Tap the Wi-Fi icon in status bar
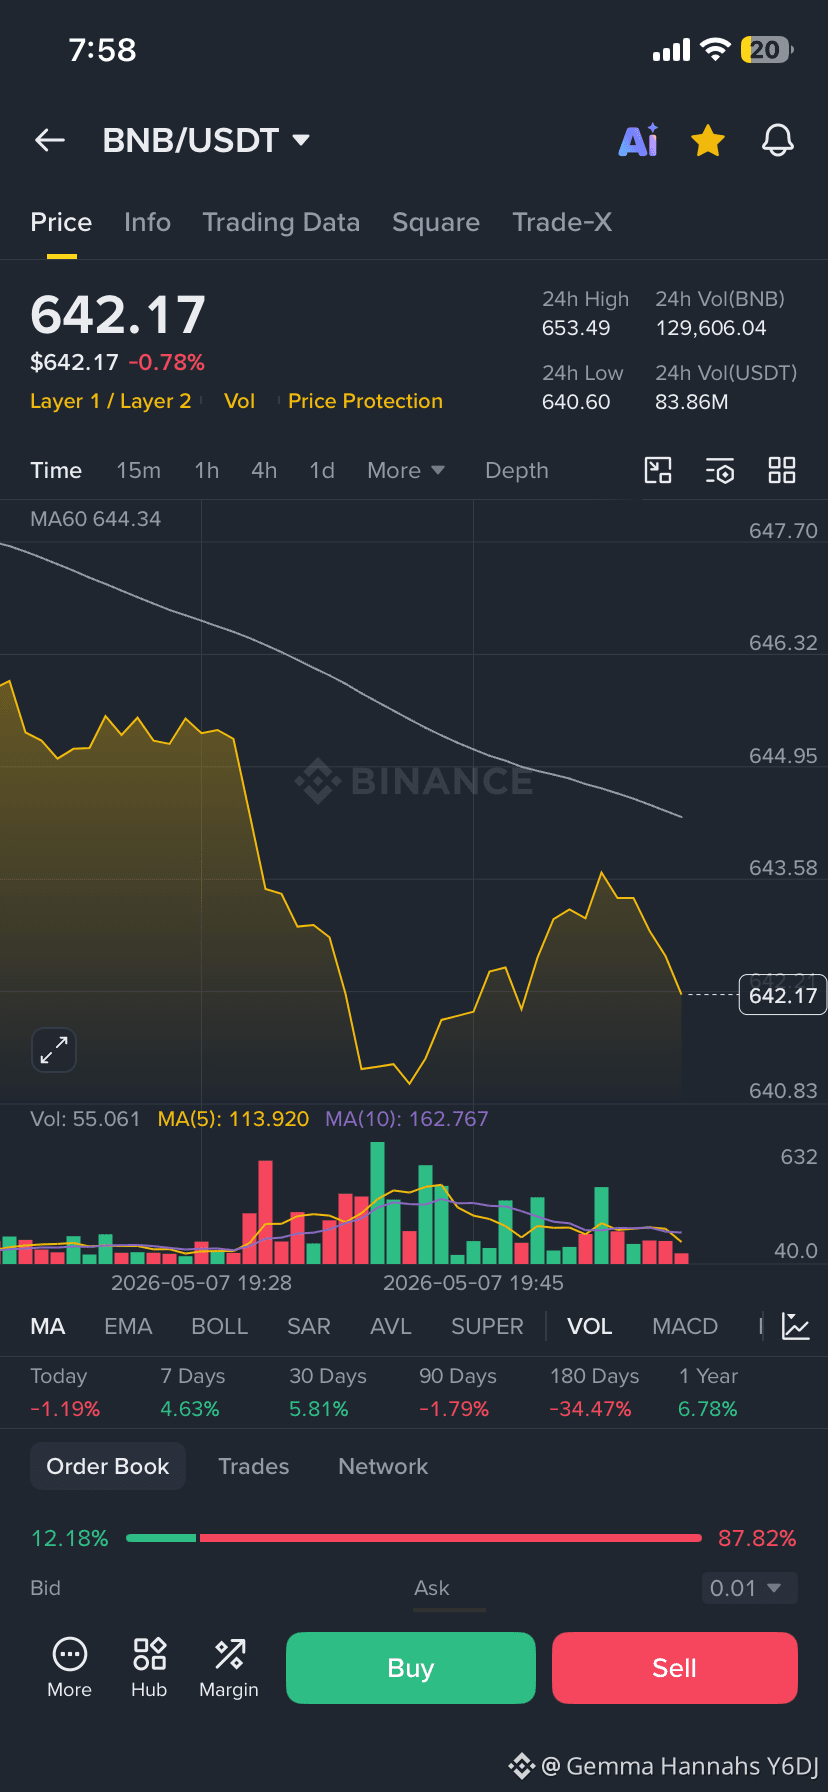 click(715, 50)
